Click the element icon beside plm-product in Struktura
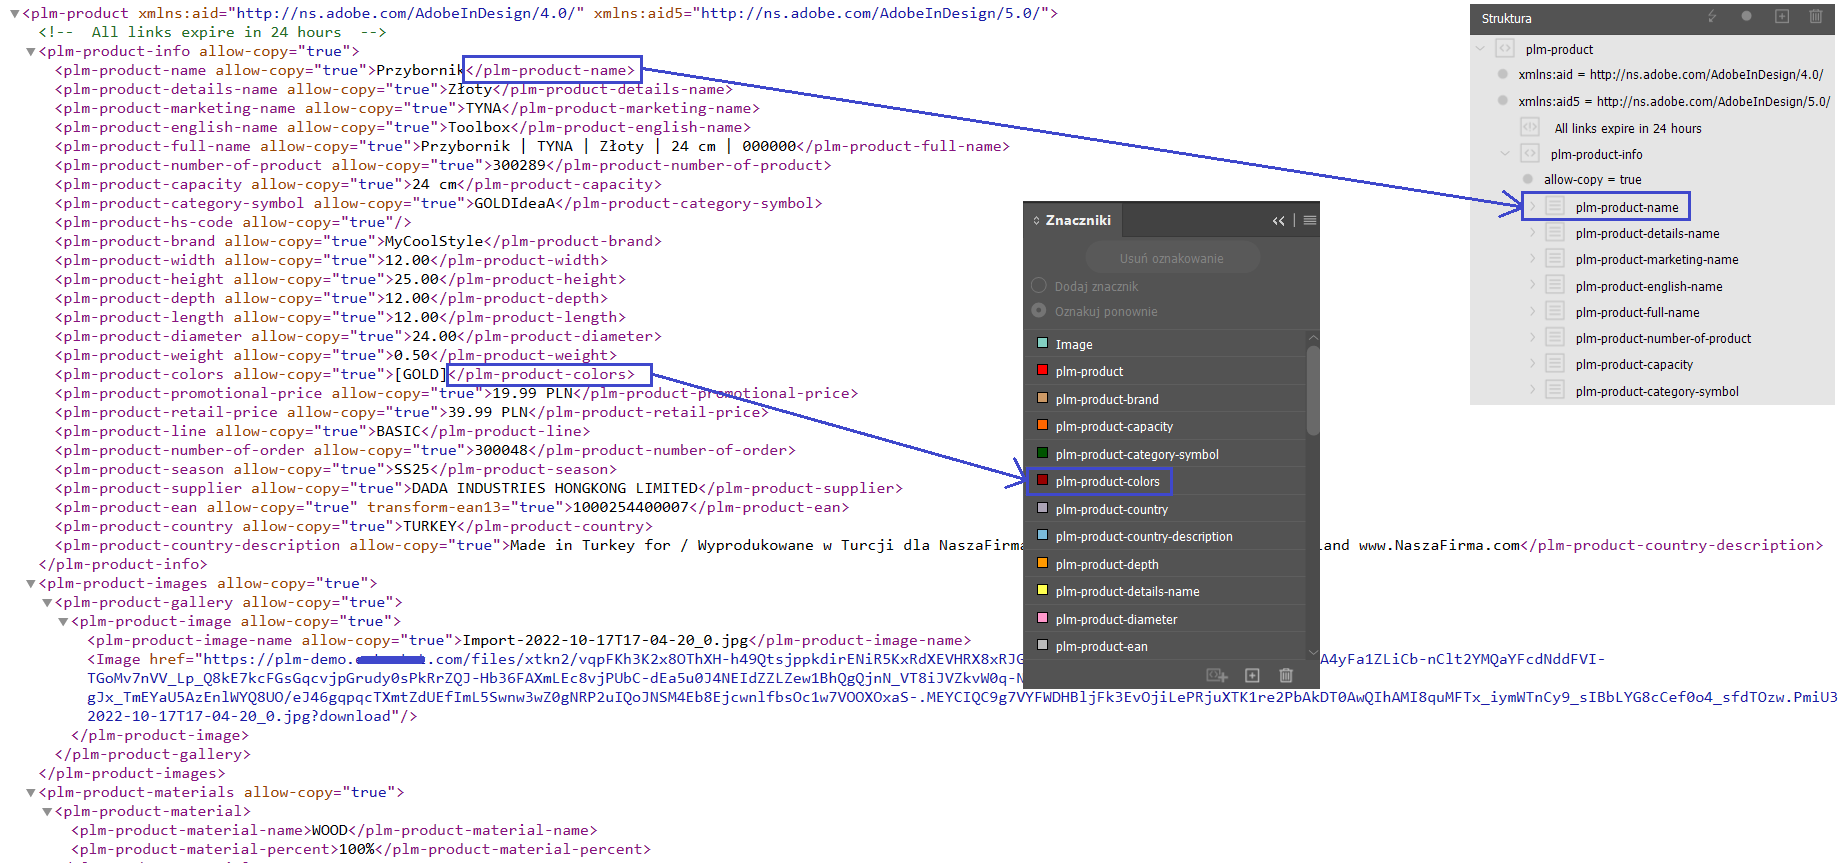 pos(1504,49)
